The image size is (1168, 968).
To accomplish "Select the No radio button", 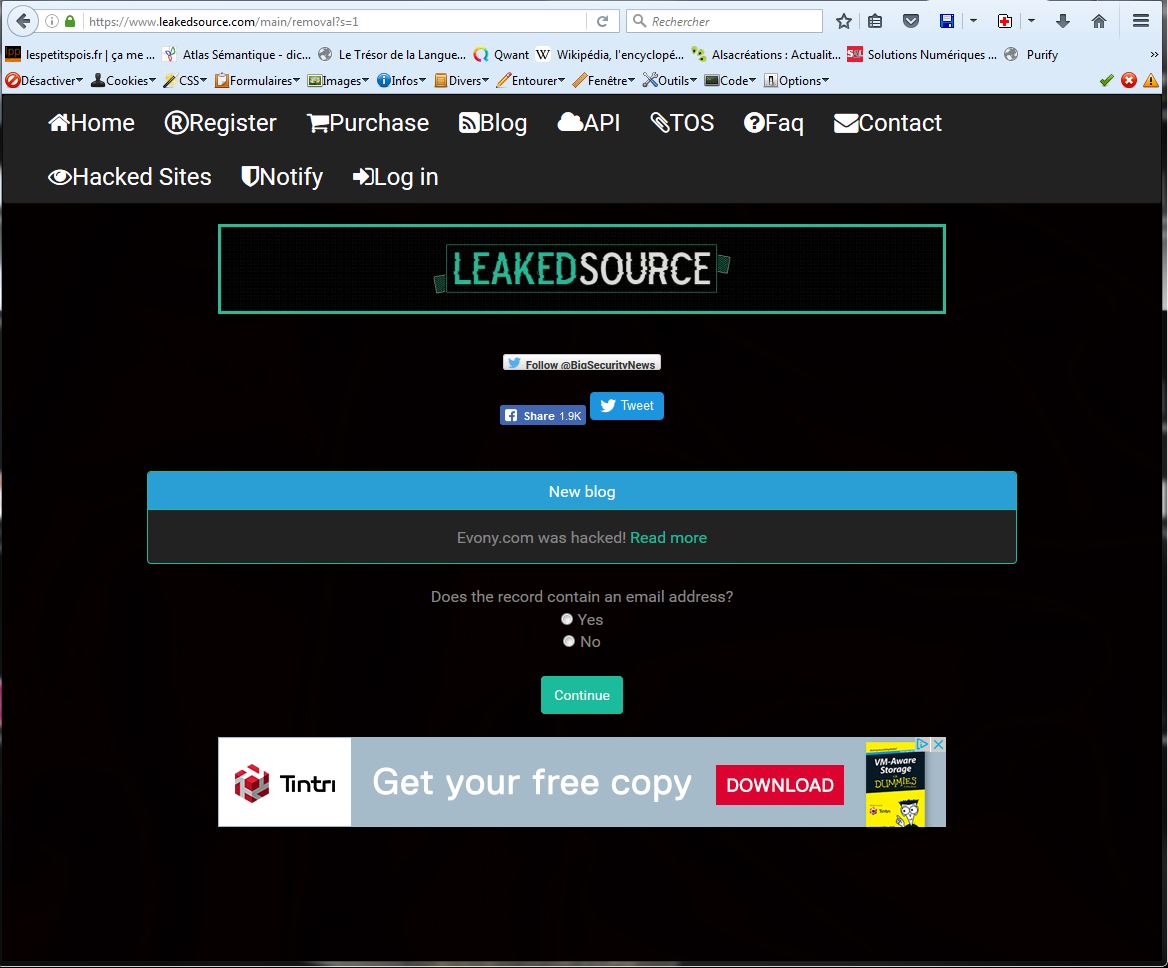I will pos(569,641).
